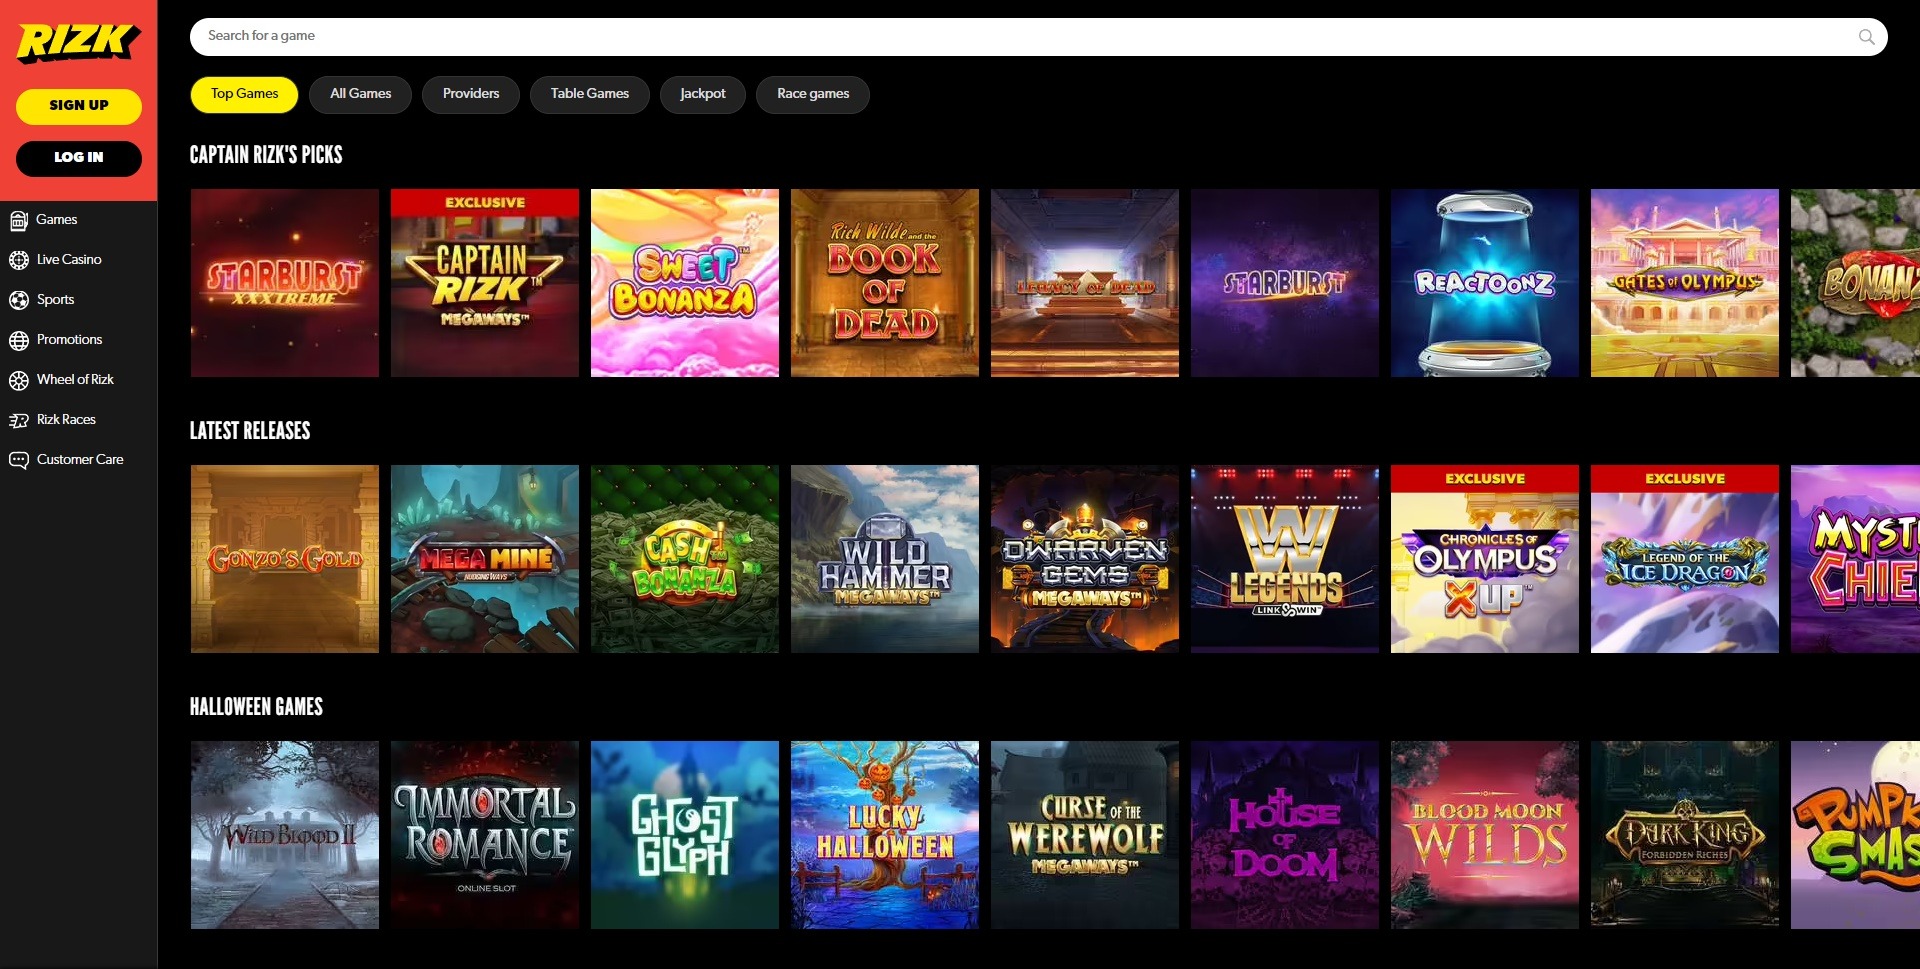Open the Sports sidebar link
The height and width of the screenshot is (969, 1920).
(x=56, y=300)
